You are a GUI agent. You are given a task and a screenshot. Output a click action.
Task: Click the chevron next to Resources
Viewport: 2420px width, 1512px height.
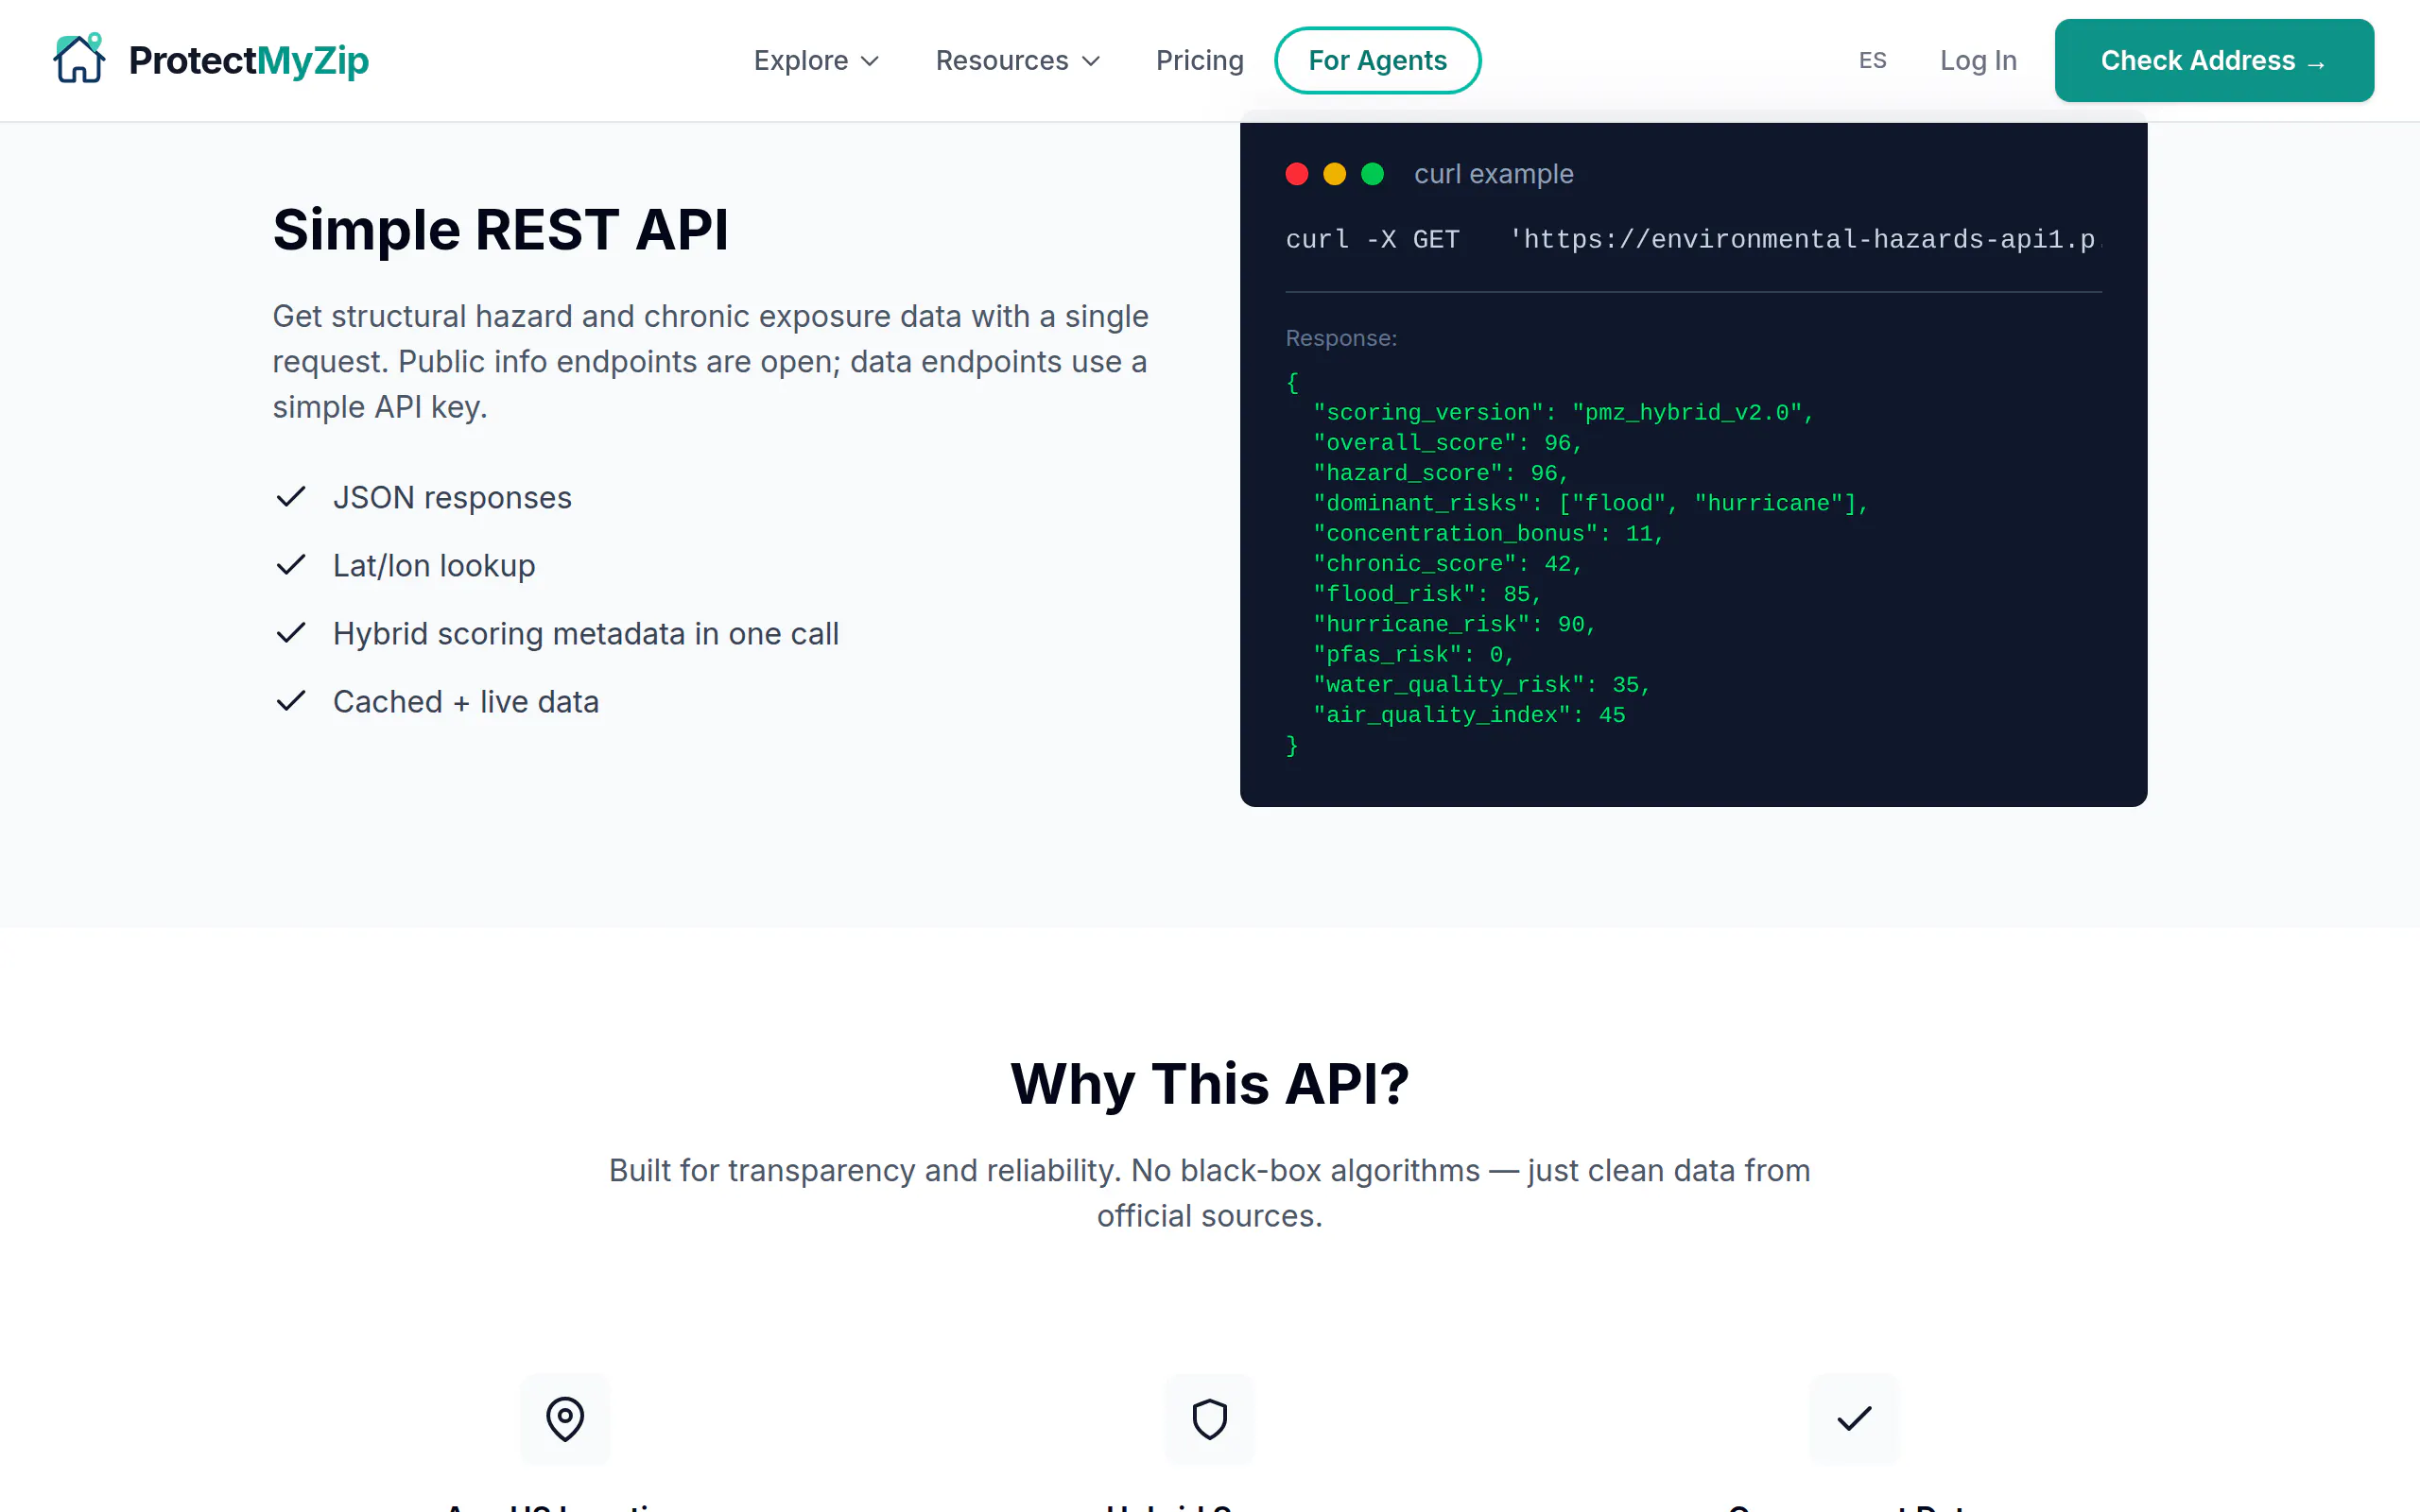pos(1090,61)
